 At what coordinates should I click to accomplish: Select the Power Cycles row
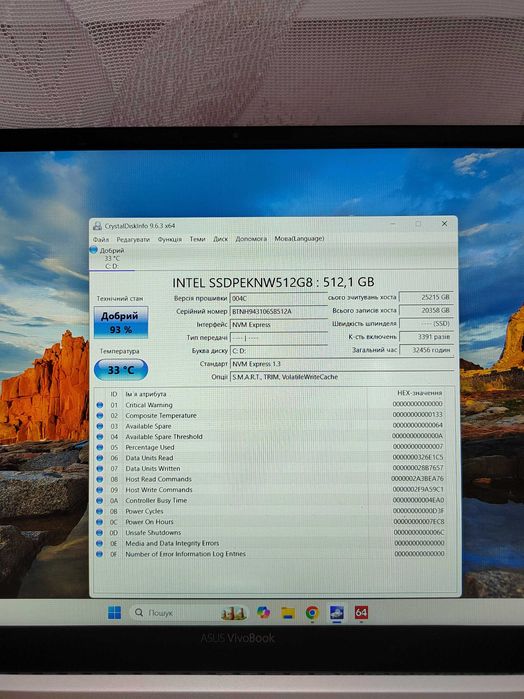tap(272, 511)
